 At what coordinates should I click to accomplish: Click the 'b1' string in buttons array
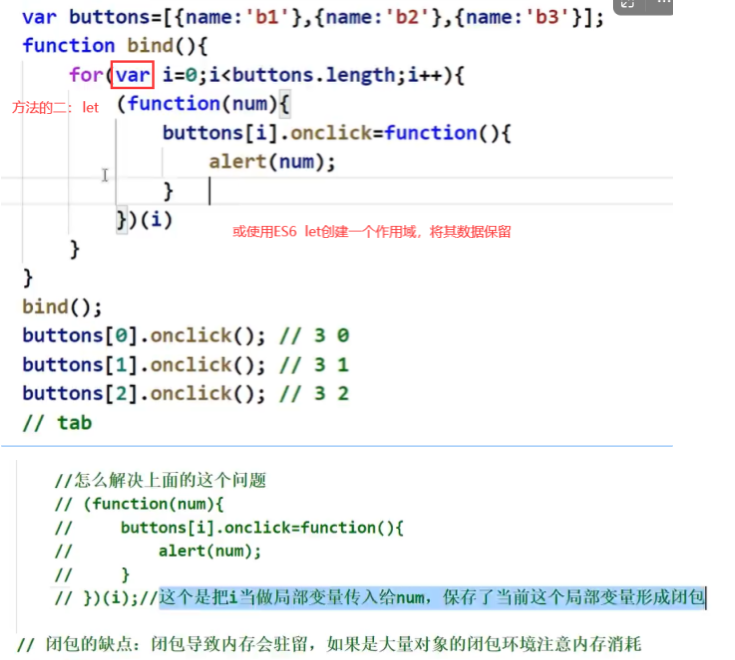(x=267, y=17)
